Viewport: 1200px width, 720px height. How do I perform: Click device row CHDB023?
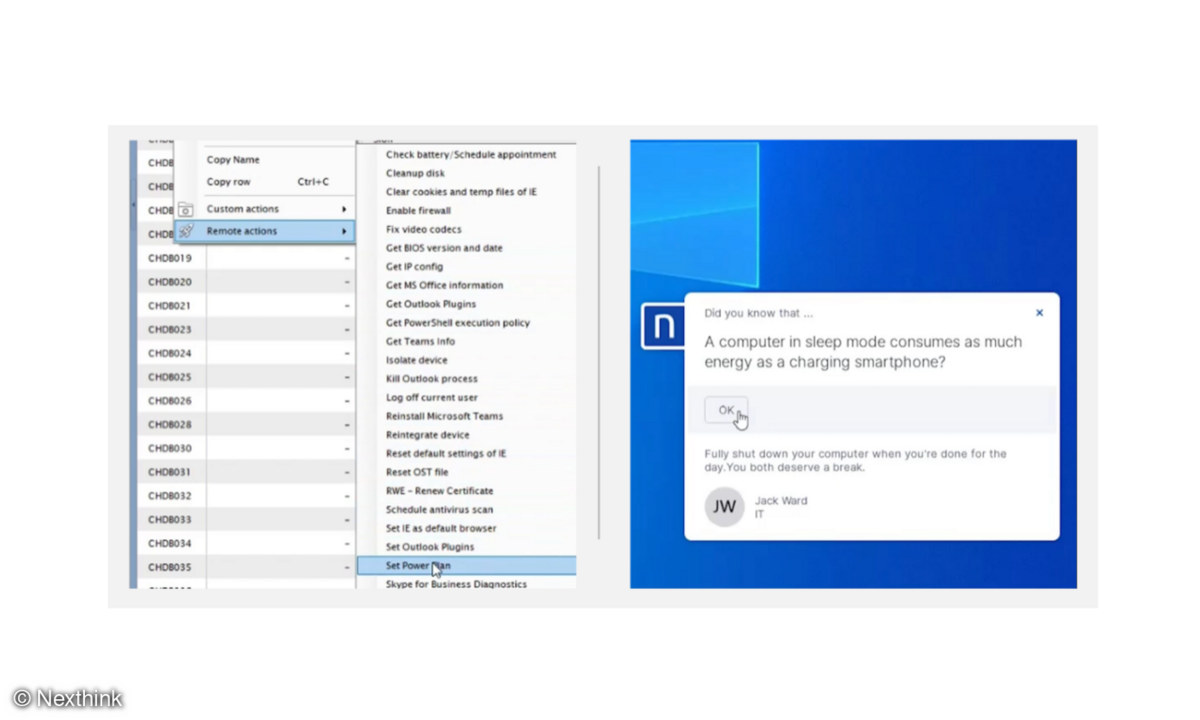click(x=245, y=329)
